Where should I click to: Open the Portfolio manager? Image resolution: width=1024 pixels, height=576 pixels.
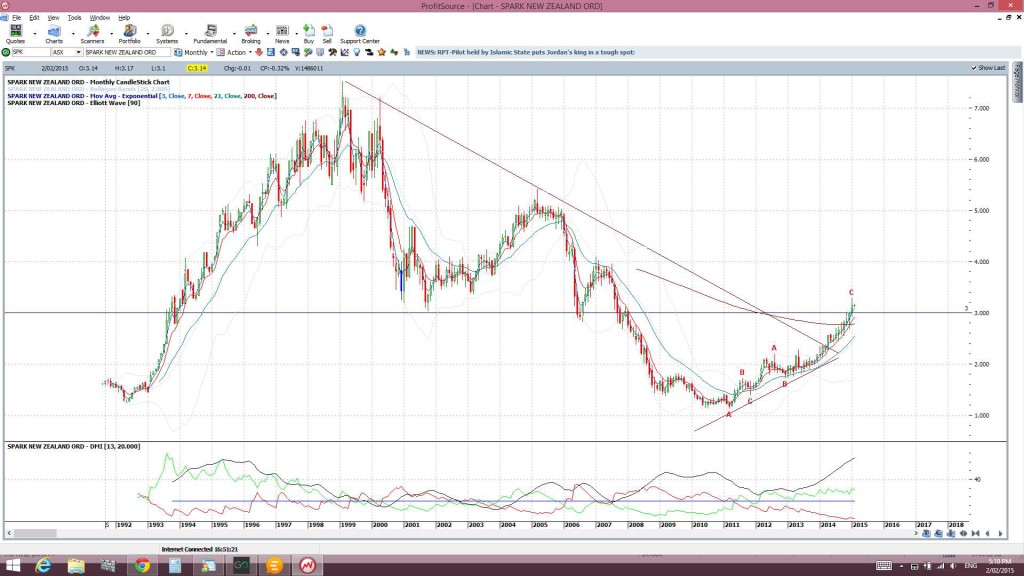tap(129, 34)
